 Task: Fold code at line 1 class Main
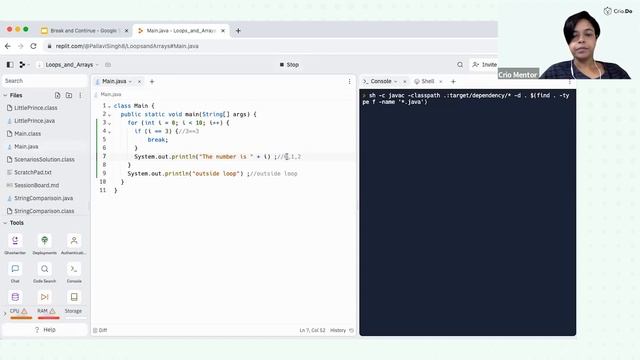[109, 106]
